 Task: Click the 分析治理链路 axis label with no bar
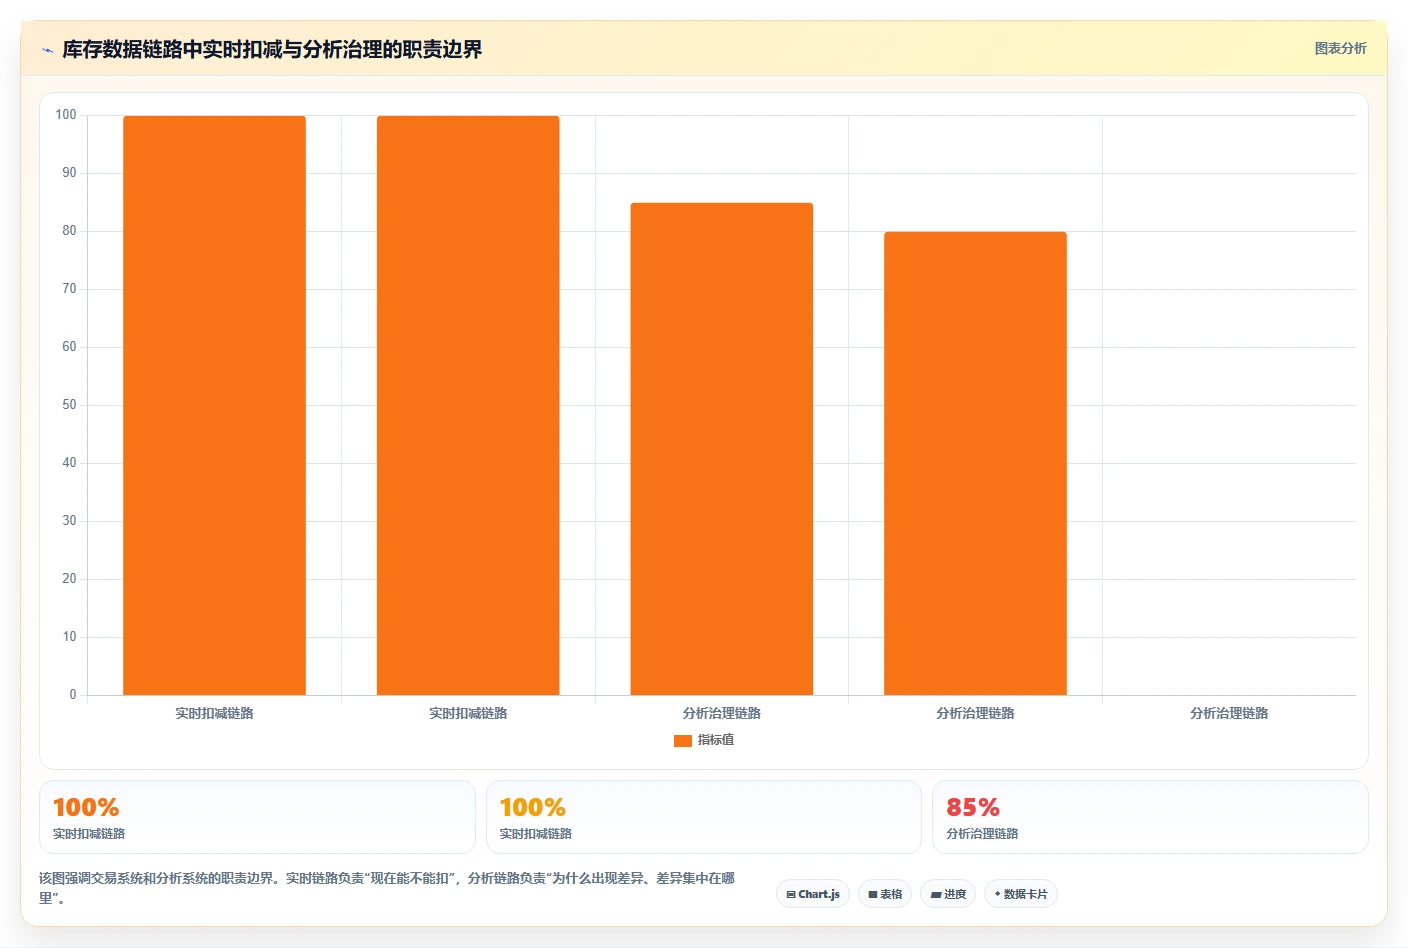[x=1229, y=714]
